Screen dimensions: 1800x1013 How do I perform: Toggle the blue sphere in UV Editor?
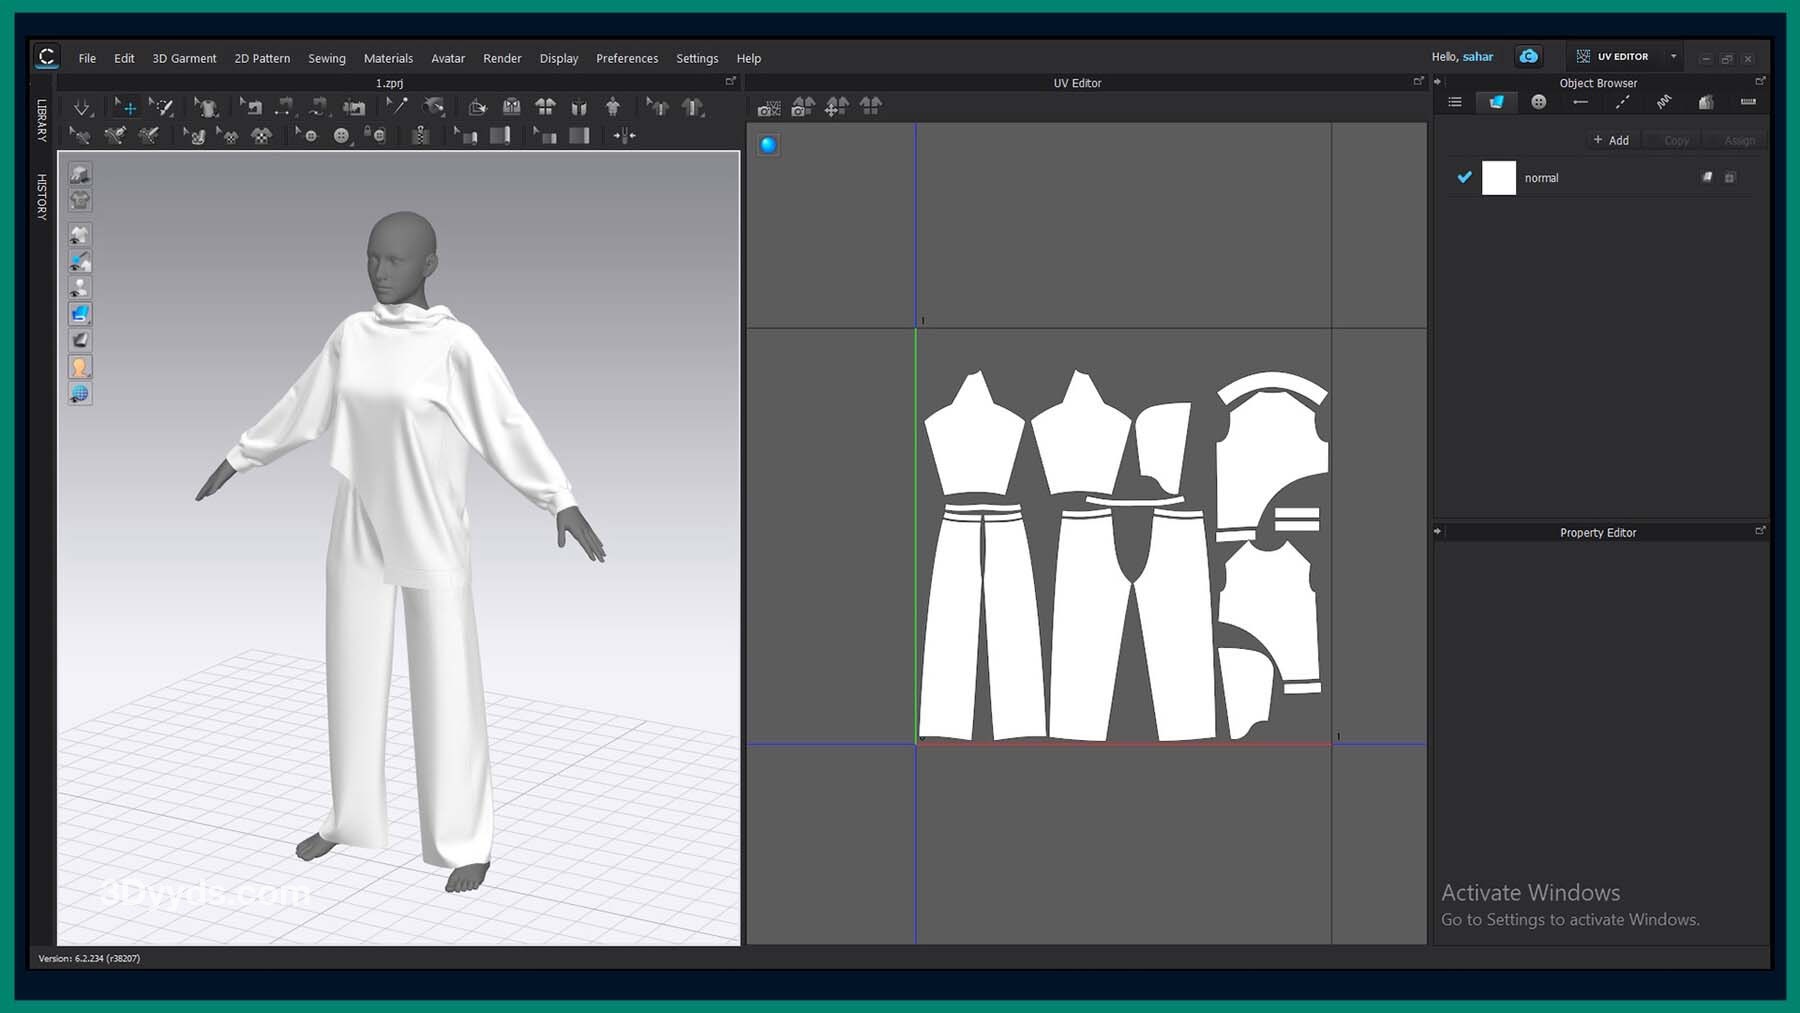click(x=768, y=145)
